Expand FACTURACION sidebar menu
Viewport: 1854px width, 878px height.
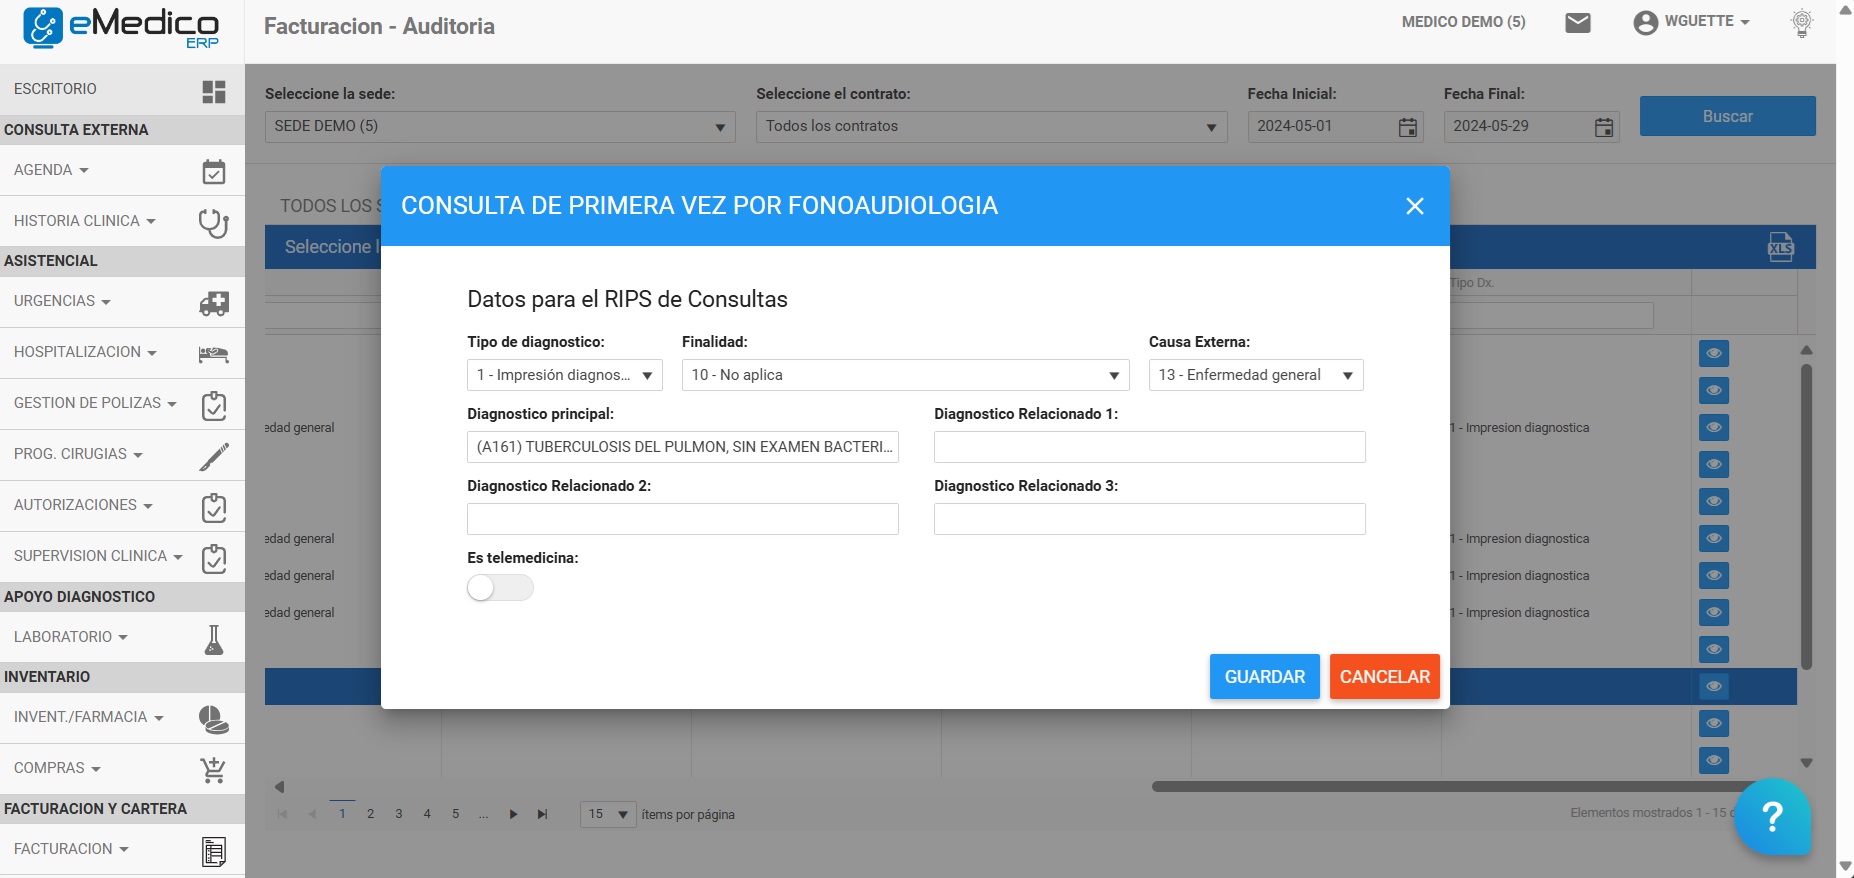(x=71, y=849)
